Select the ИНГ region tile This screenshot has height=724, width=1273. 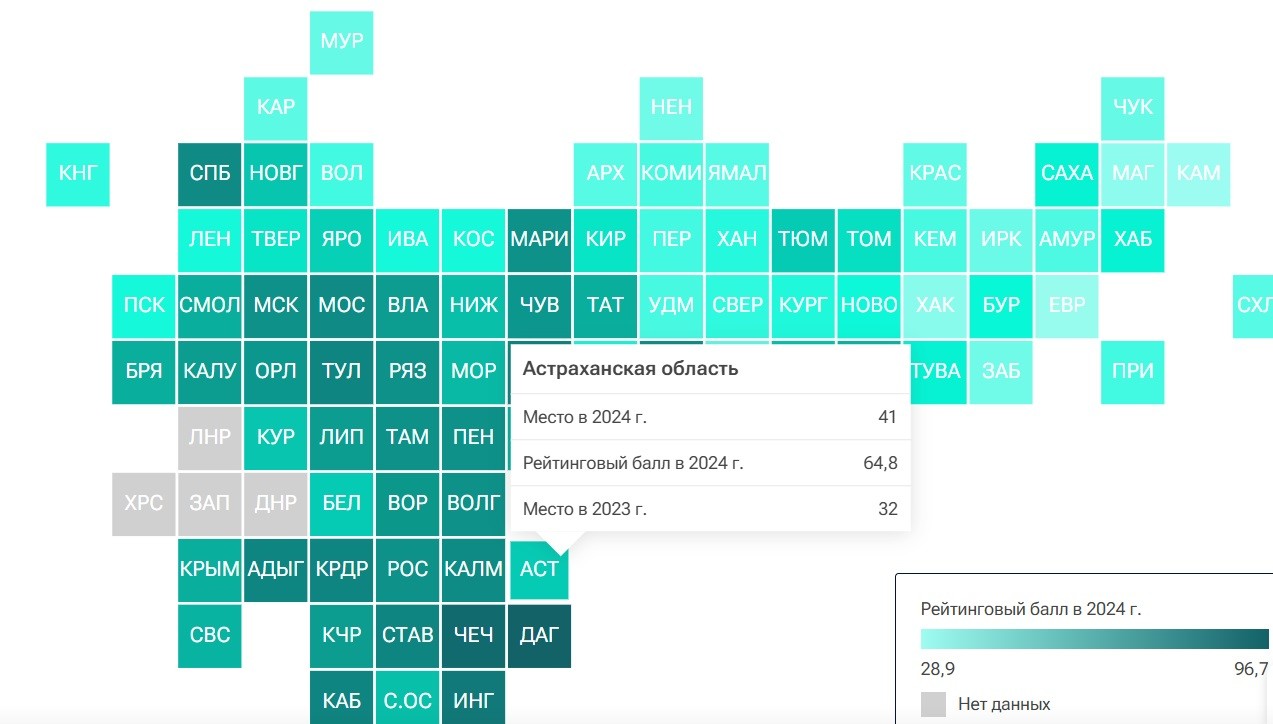tap(474, 701)
